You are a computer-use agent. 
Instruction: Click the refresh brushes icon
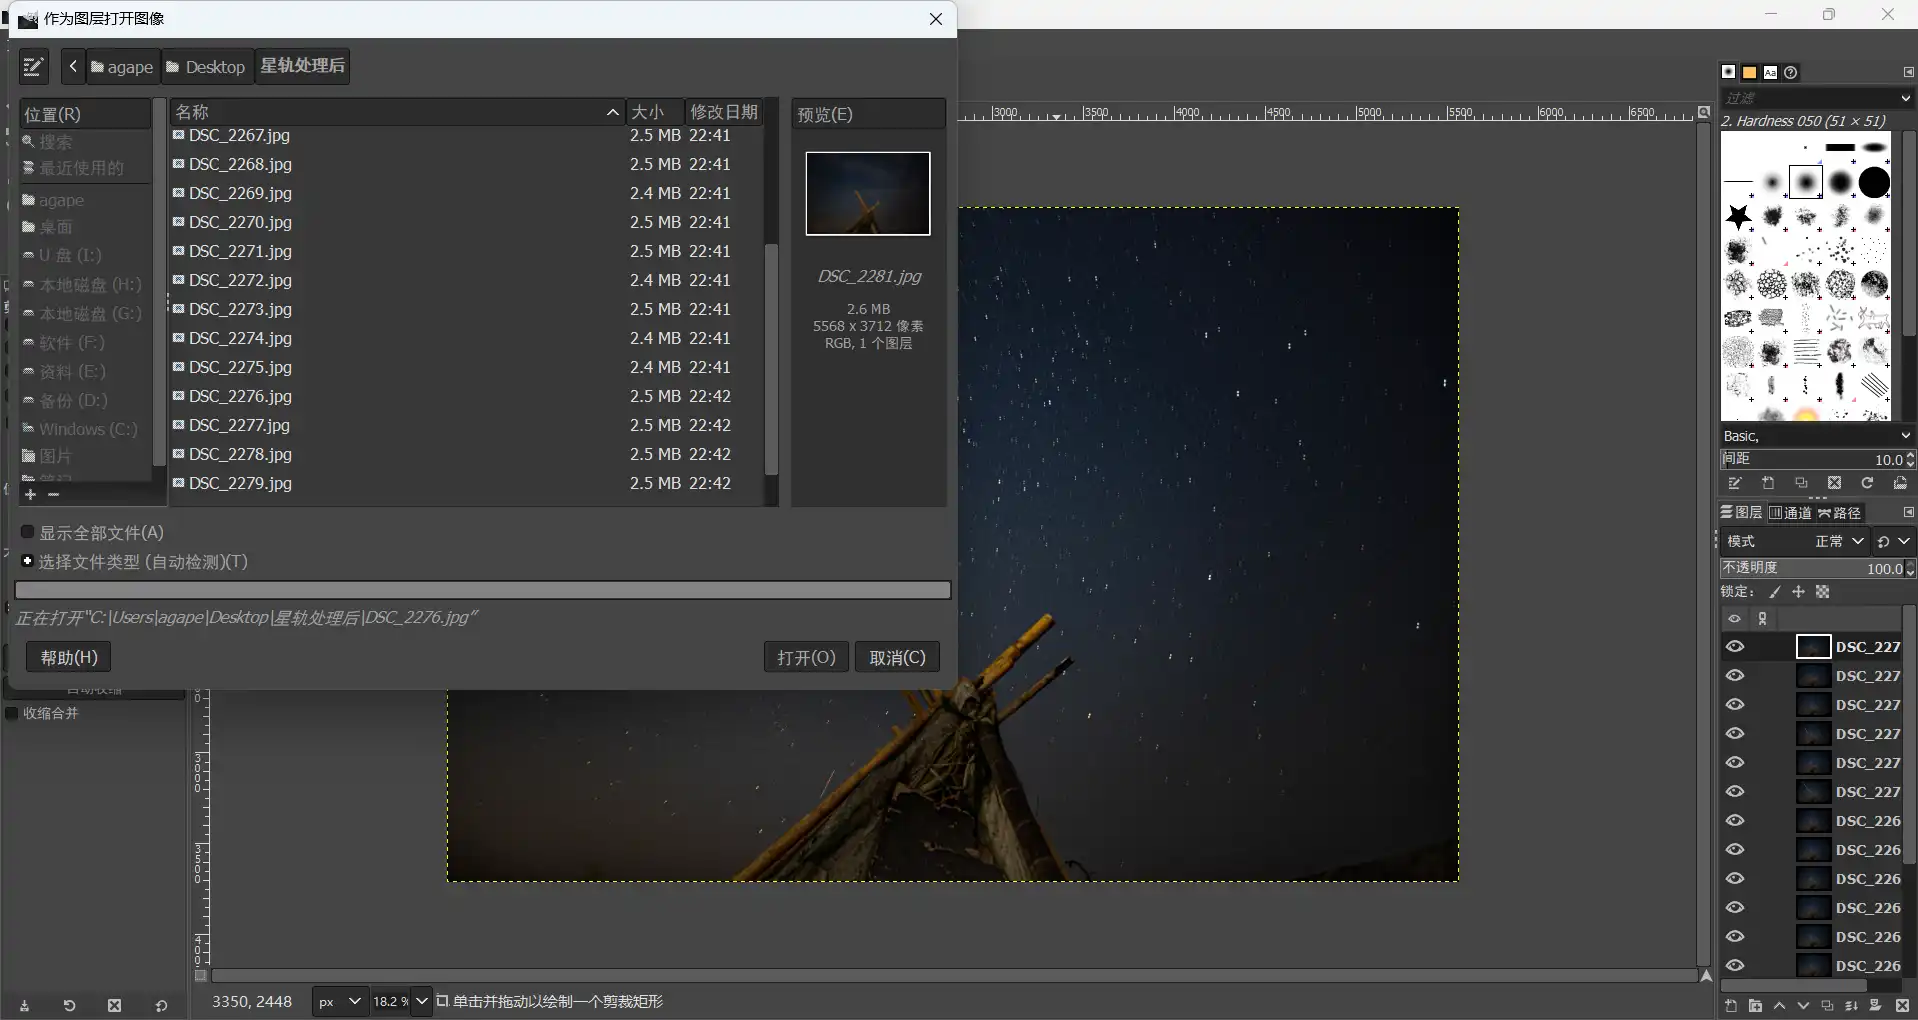click(x=1867, y=484)
